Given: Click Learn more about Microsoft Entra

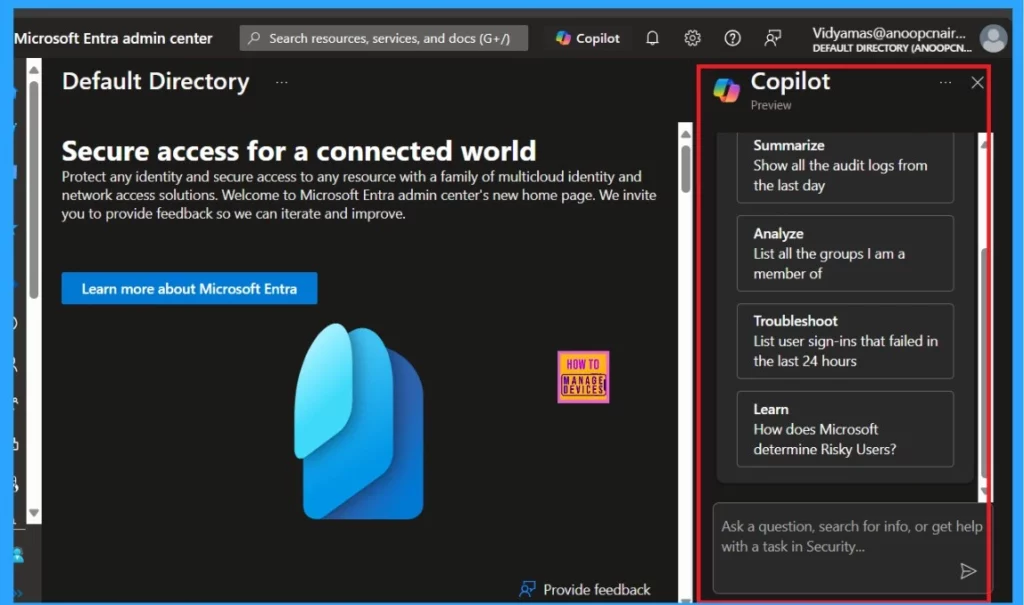Looking at the screenshot, I should [189, 289].
